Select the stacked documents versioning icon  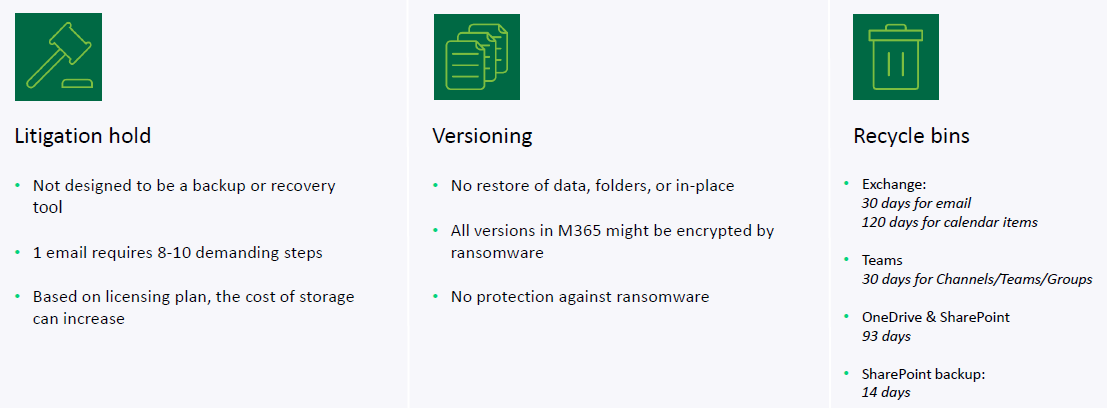click(x=477, y=56)
